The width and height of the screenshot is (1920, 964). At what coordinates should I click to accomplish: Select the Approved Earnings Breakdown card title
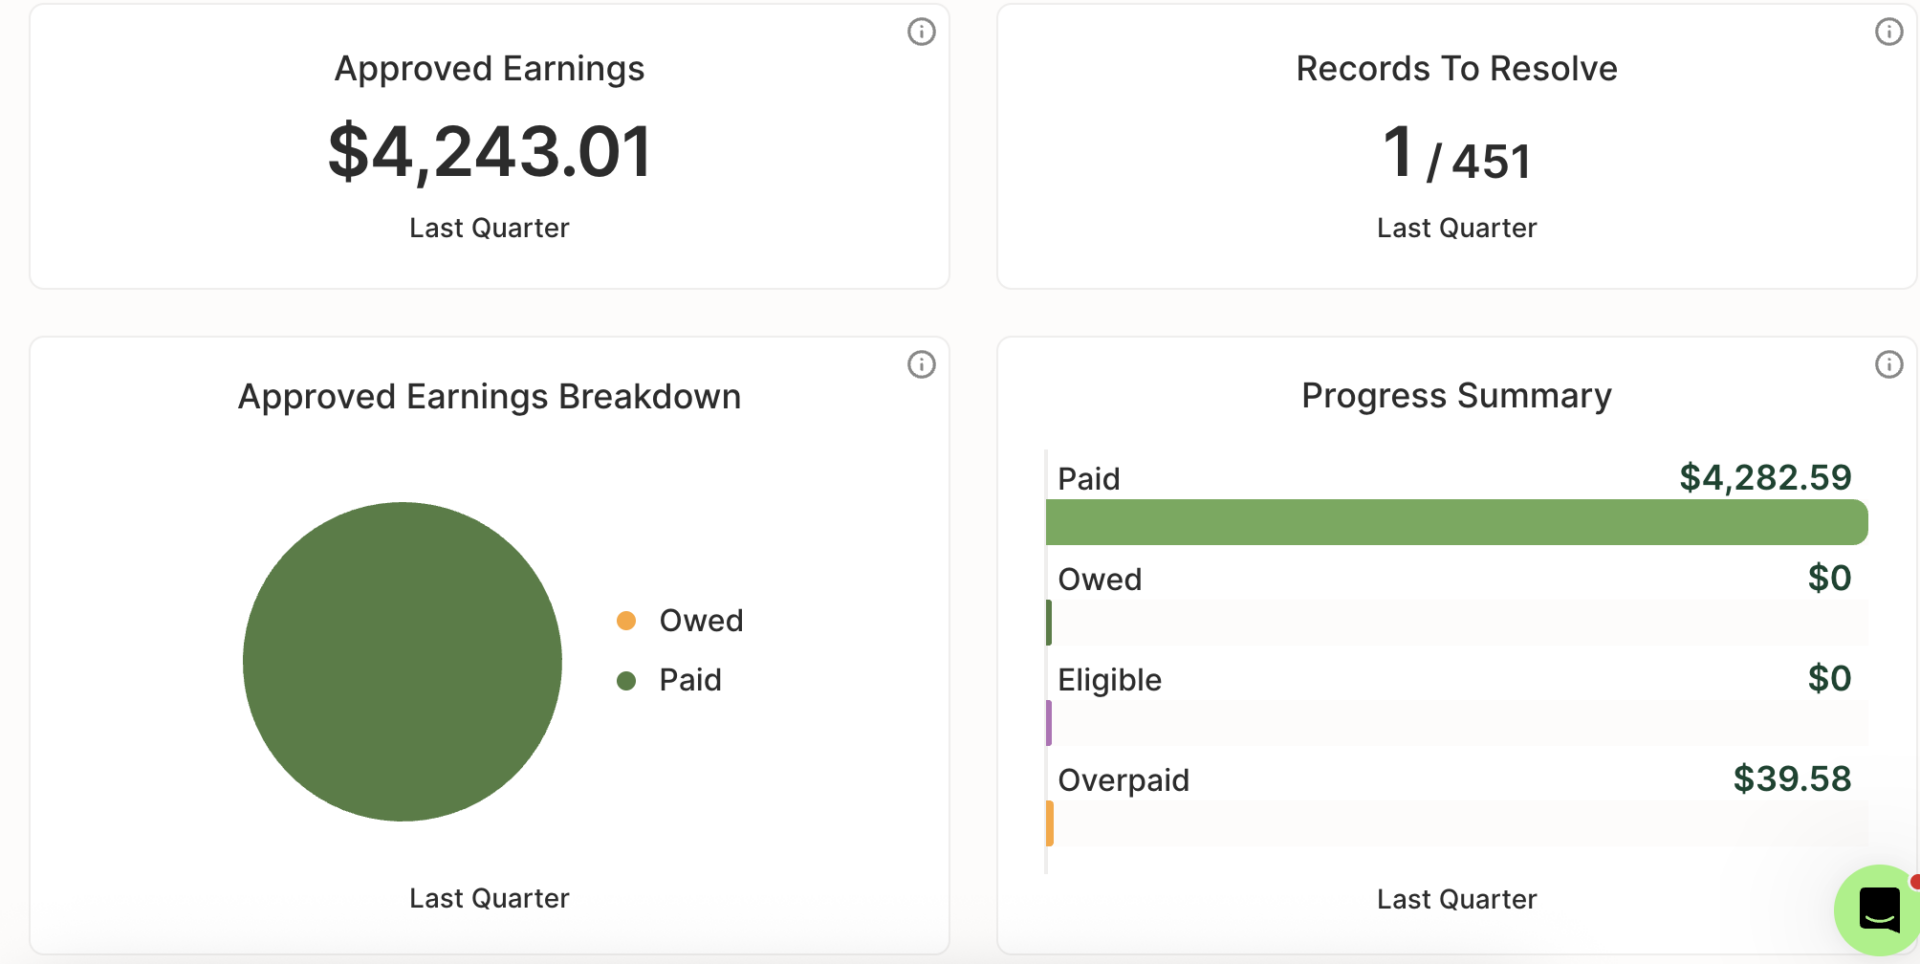[489, 396]
